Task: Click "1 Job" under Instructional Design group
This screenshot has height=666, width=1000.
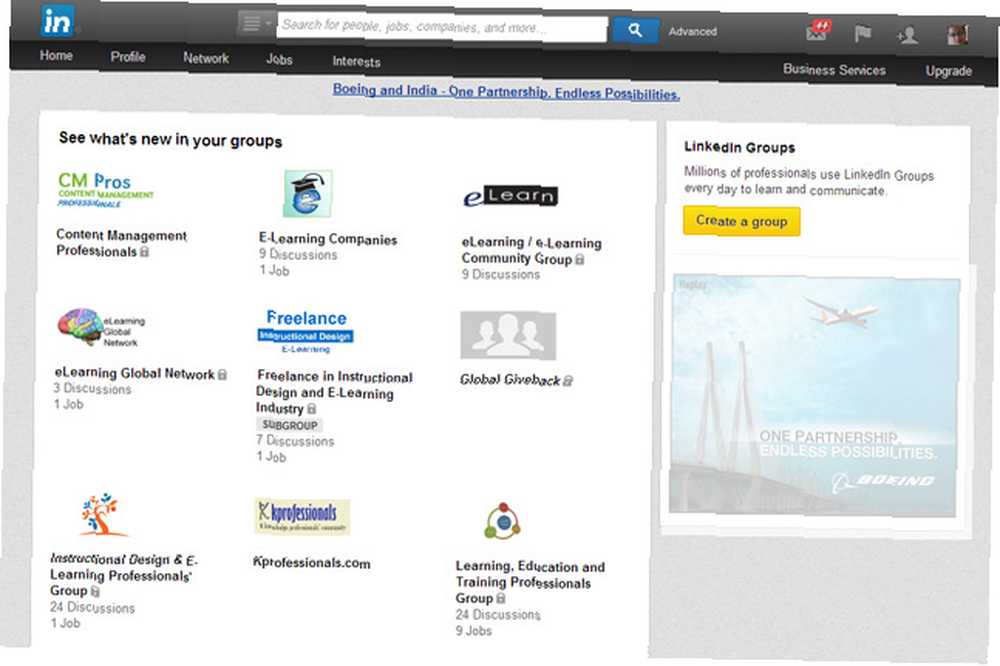Action: 66,623
